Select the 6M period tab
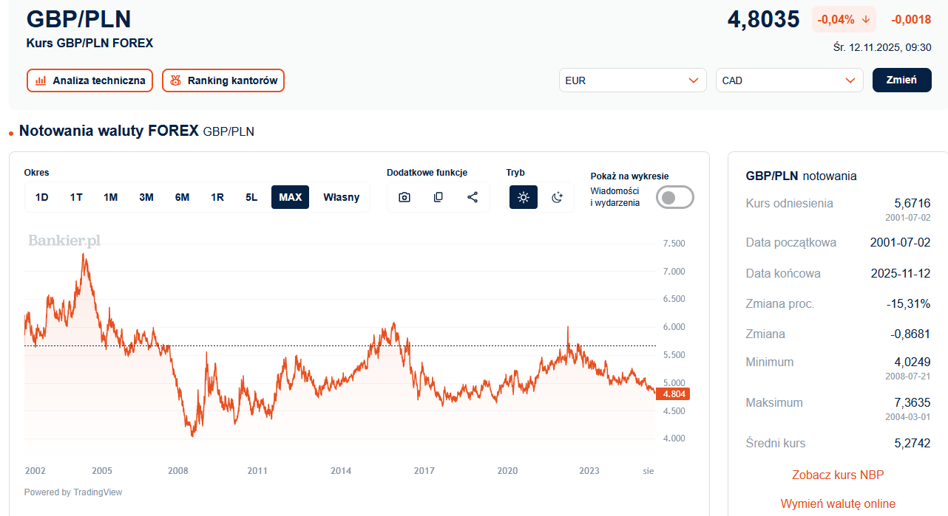 coord(182,197)
